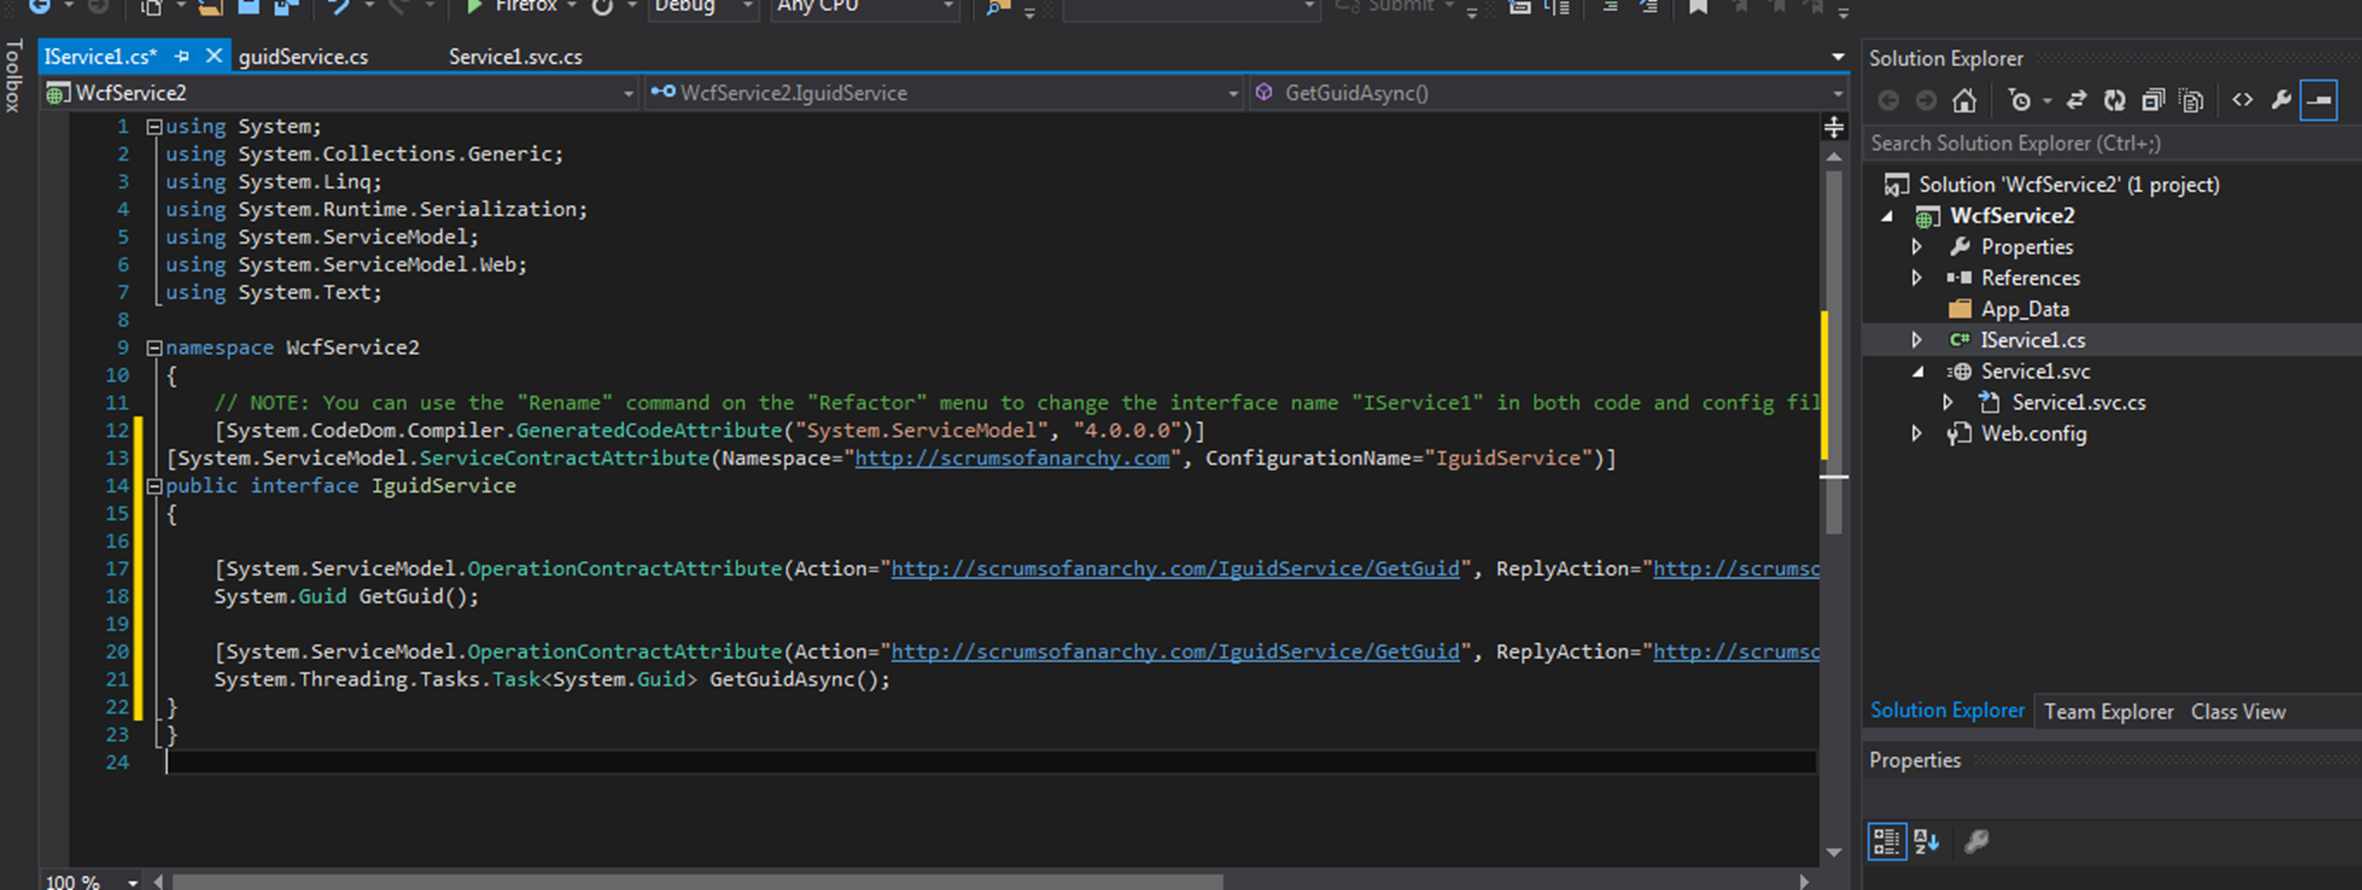Expand the Service1.svc.cs node

1948,403
